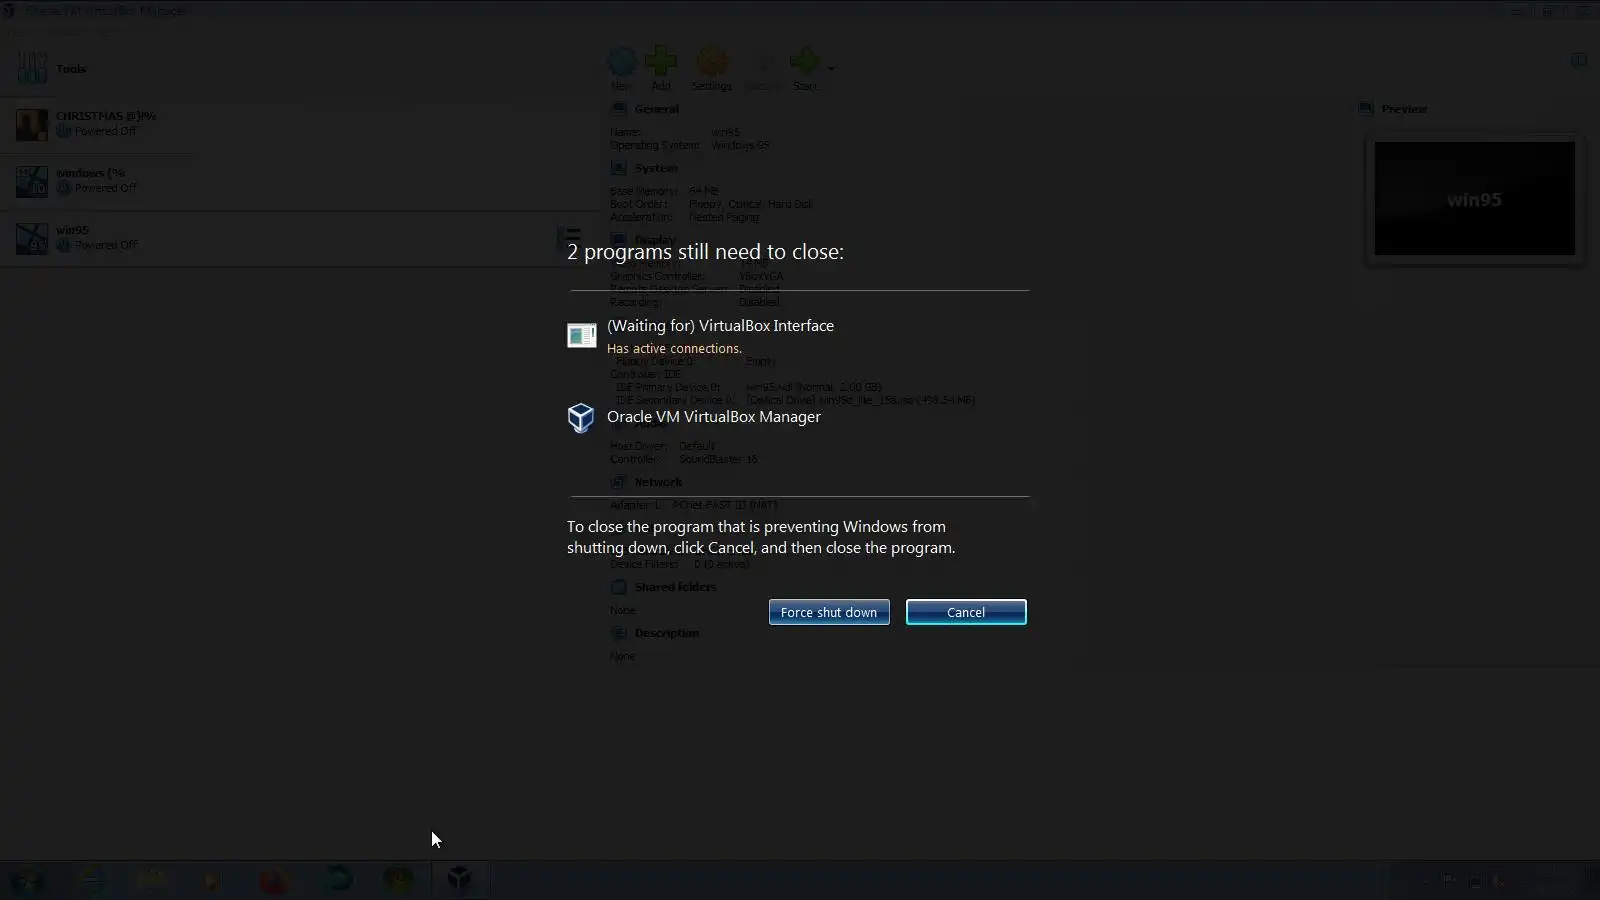Select "(Waiting for) VirtualBox Interface" entry text
The height and width of the screenshot is (900, 1600).
(x=720, y=326)
